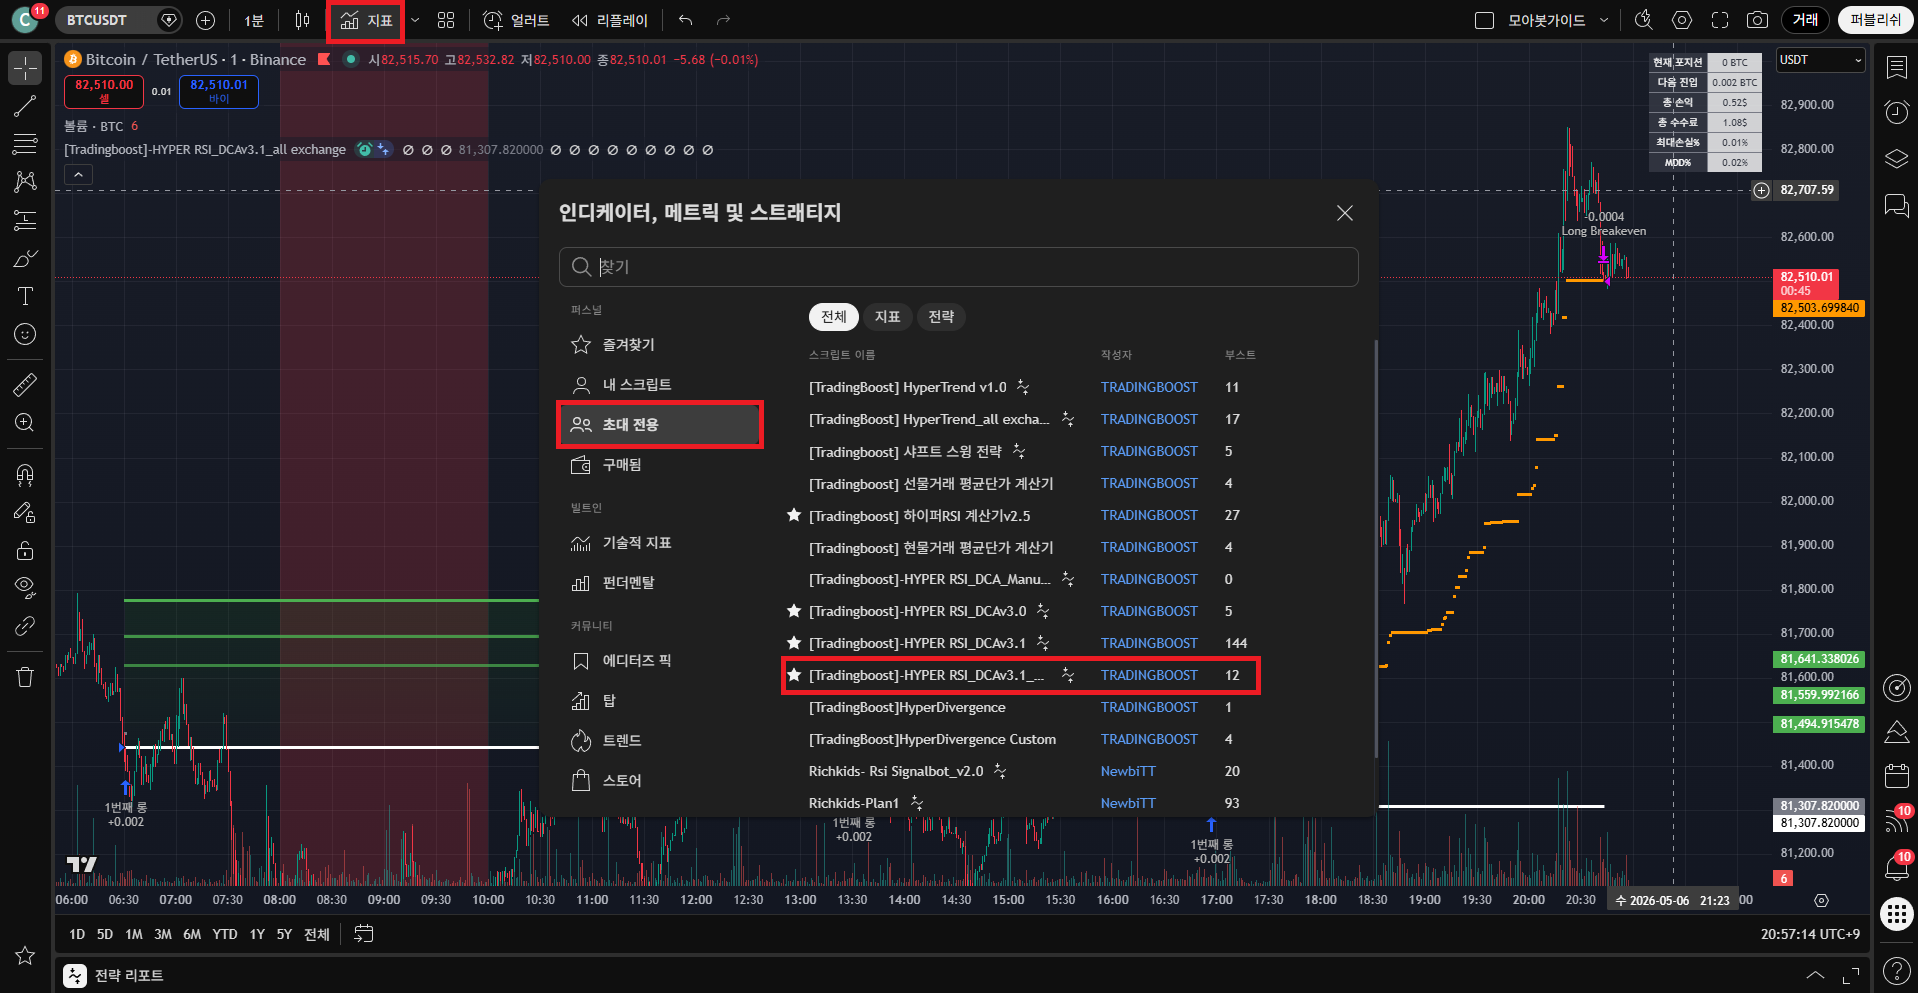Unfavorite the HYPER RSI_DCAv3.1 row with 144 boosts
Viewport: 1918px width, 993px height.
794,643
